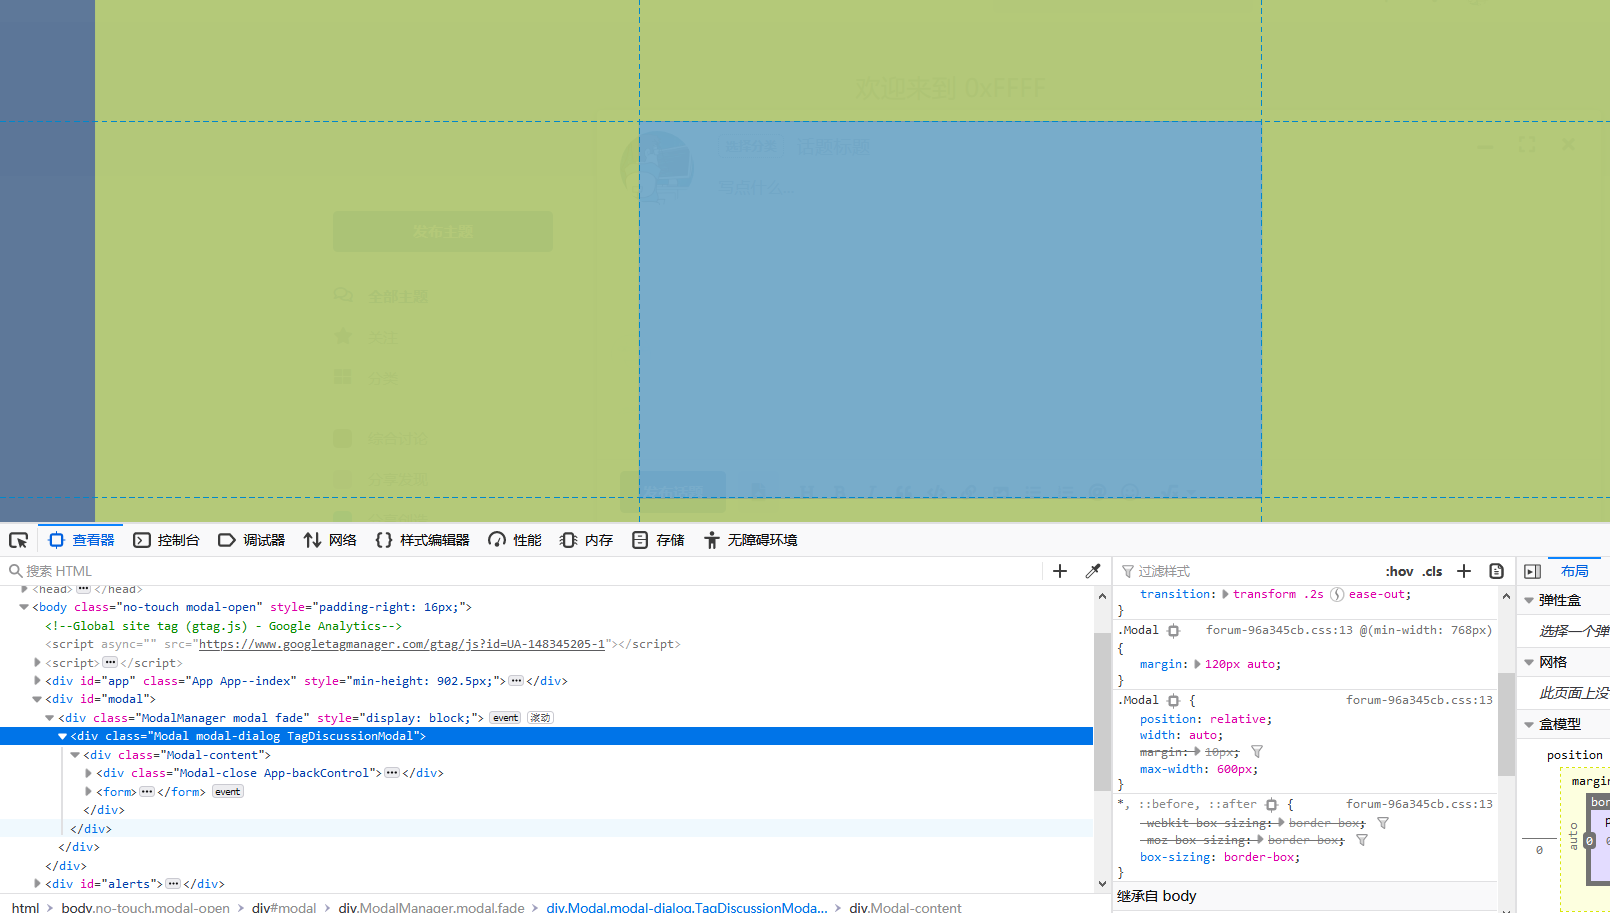Screen dimensions: 1610x913
Task: Expand the form element node
Action: 88,791
